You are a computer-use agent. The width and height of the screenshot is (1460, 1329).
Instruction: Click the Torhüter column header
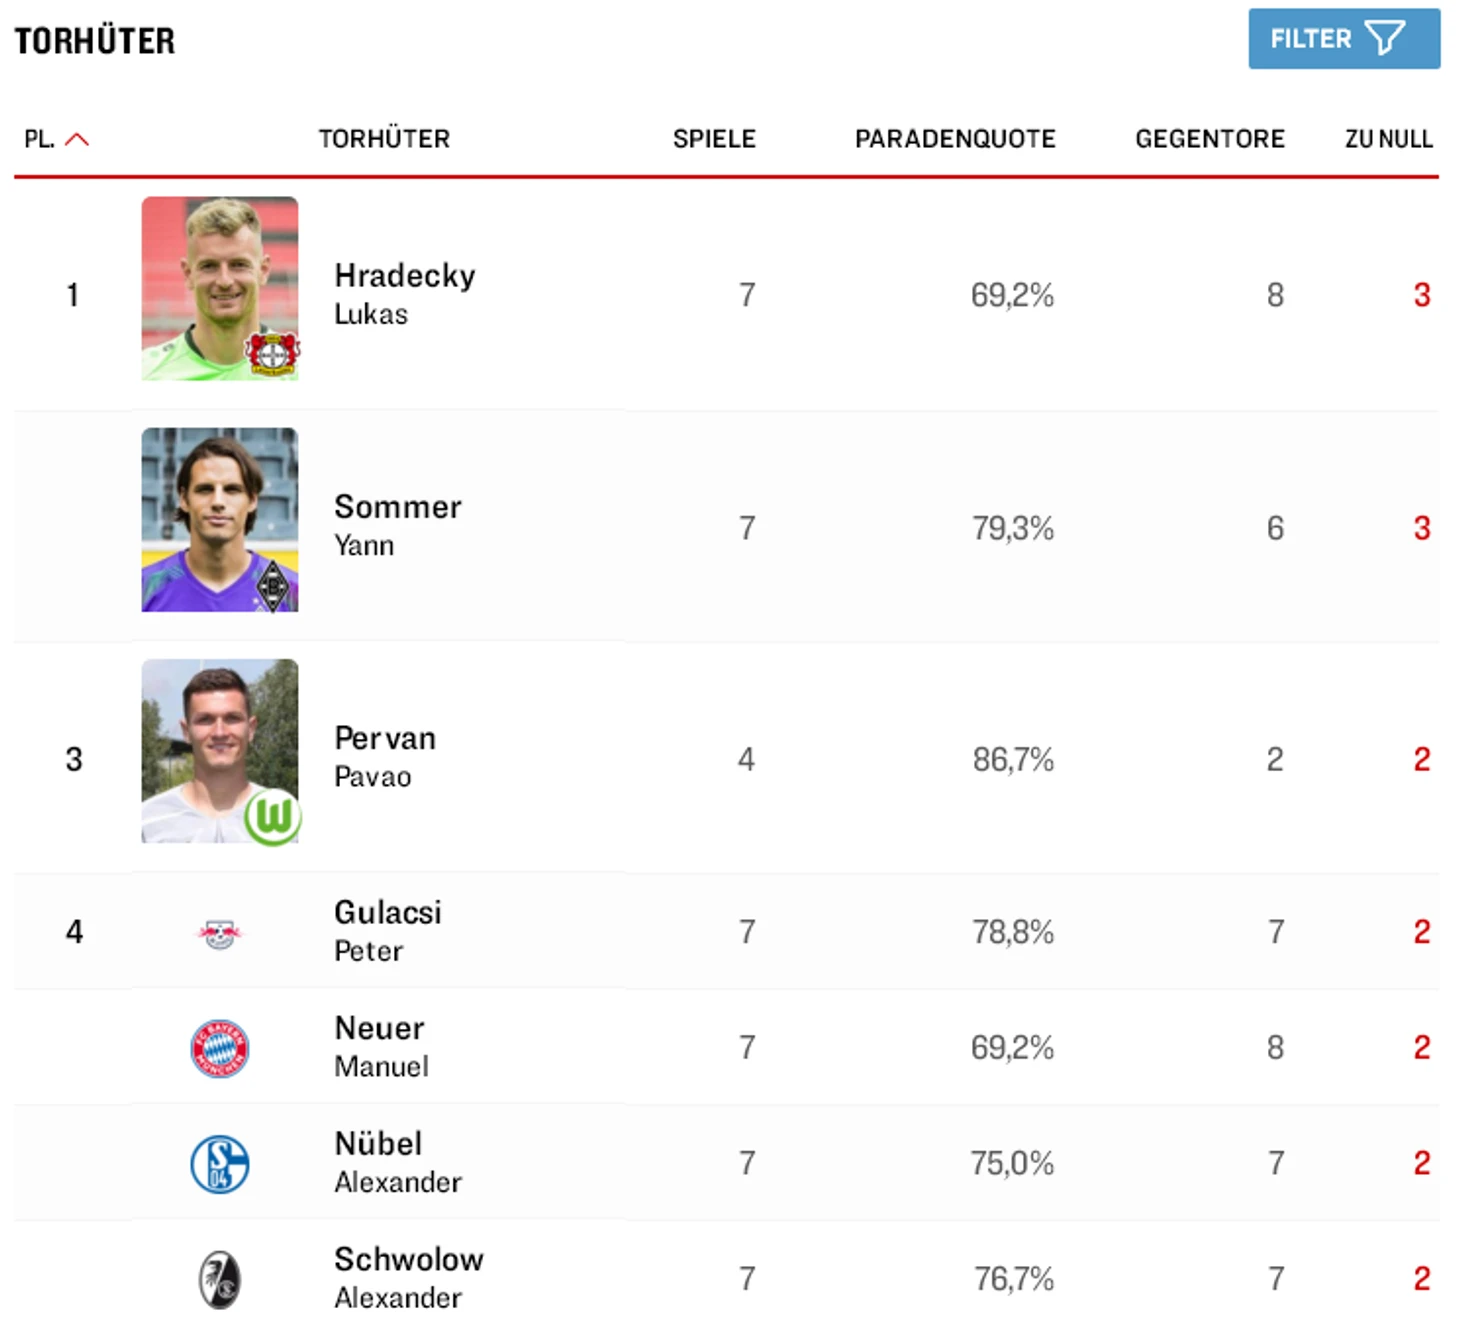pyautogui.click(x=384, y=139)
